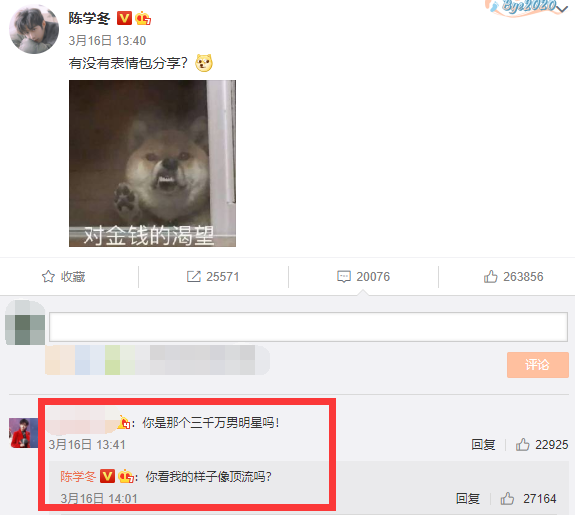Like the comment with 22925 likes
Screen dimensions: 575x515
(x=542, y=445)
